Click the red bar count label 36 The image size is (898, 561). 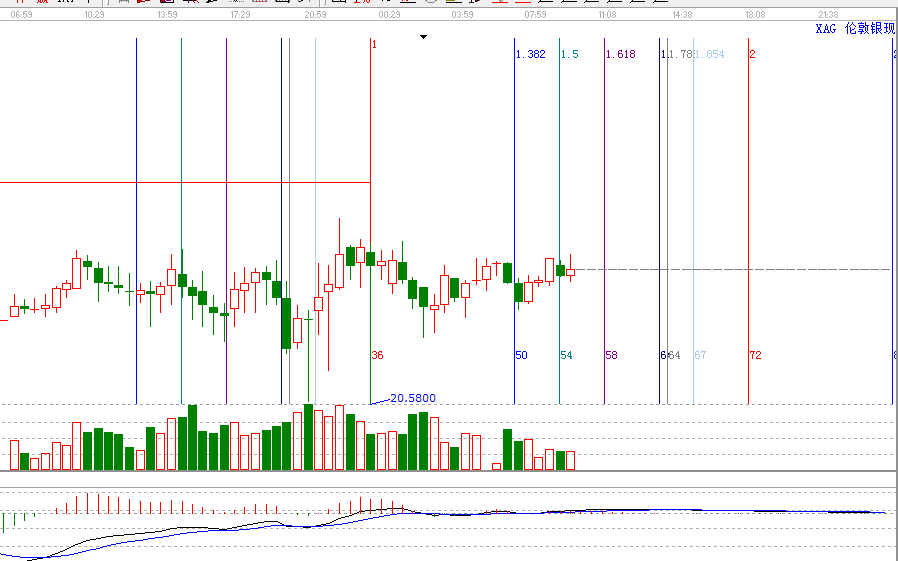click(x=377, y=355)
